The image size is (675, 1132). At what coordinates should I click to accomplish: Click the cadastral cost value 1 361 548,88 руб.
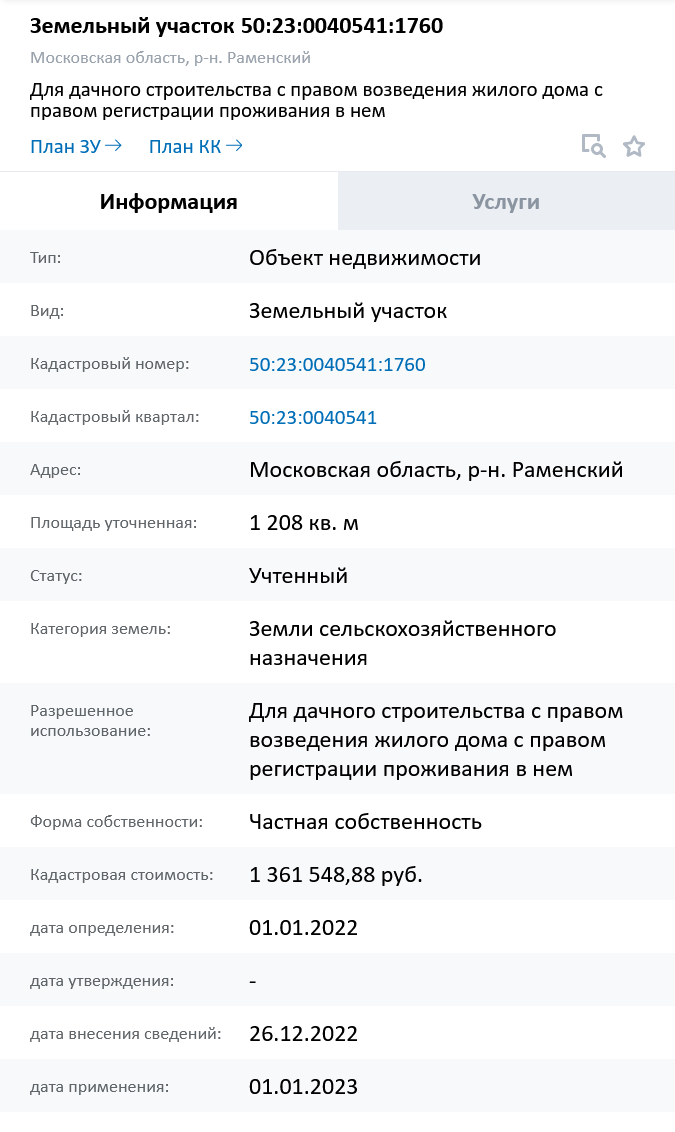336,875
